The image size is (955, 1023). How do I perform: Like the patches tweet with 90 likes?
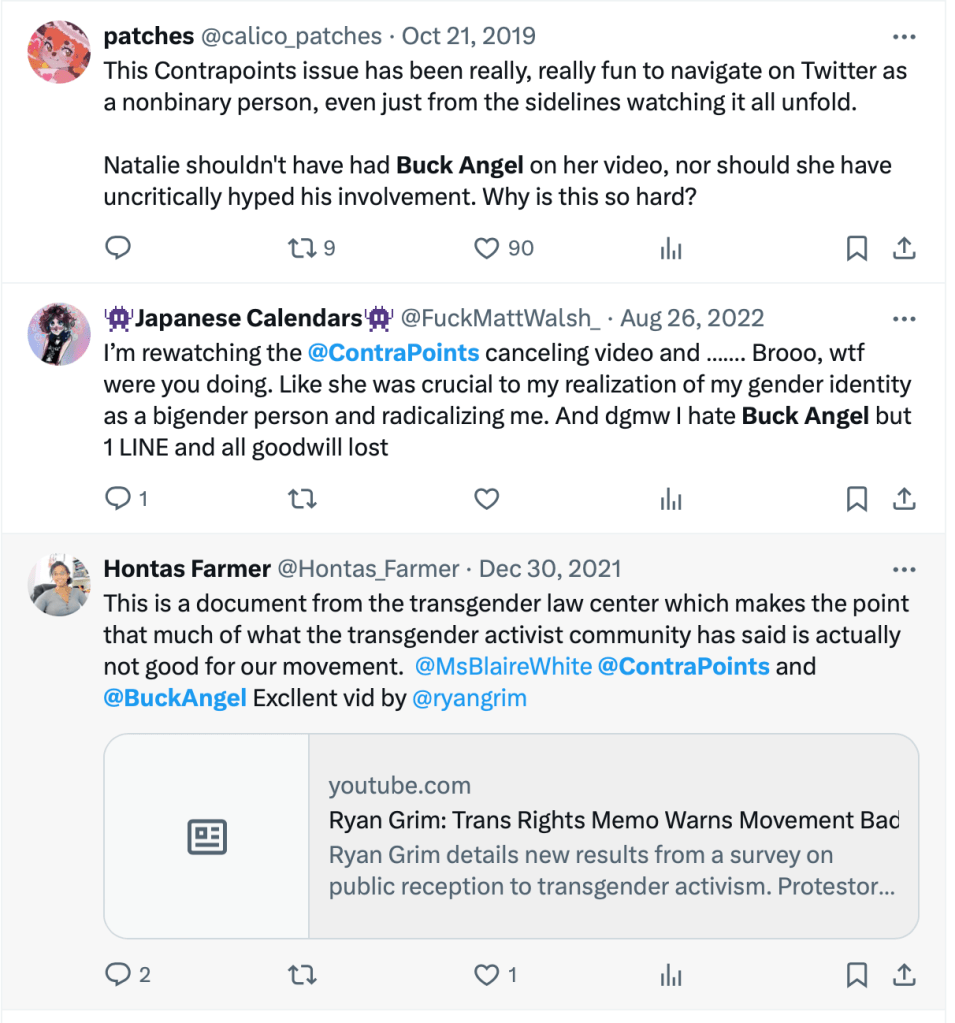(x=487, y=249)
